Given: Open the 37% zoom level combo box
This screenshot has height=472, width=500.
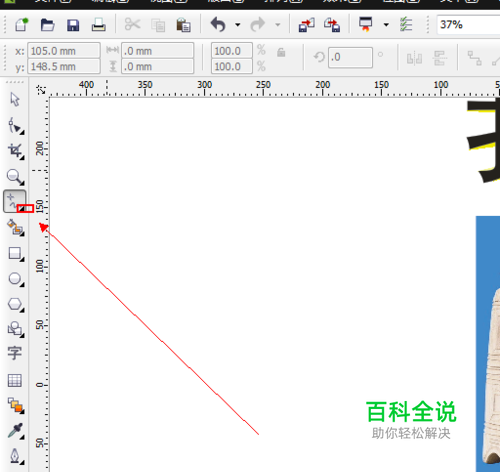Looking at the screenshot, I should coord(468,25).
